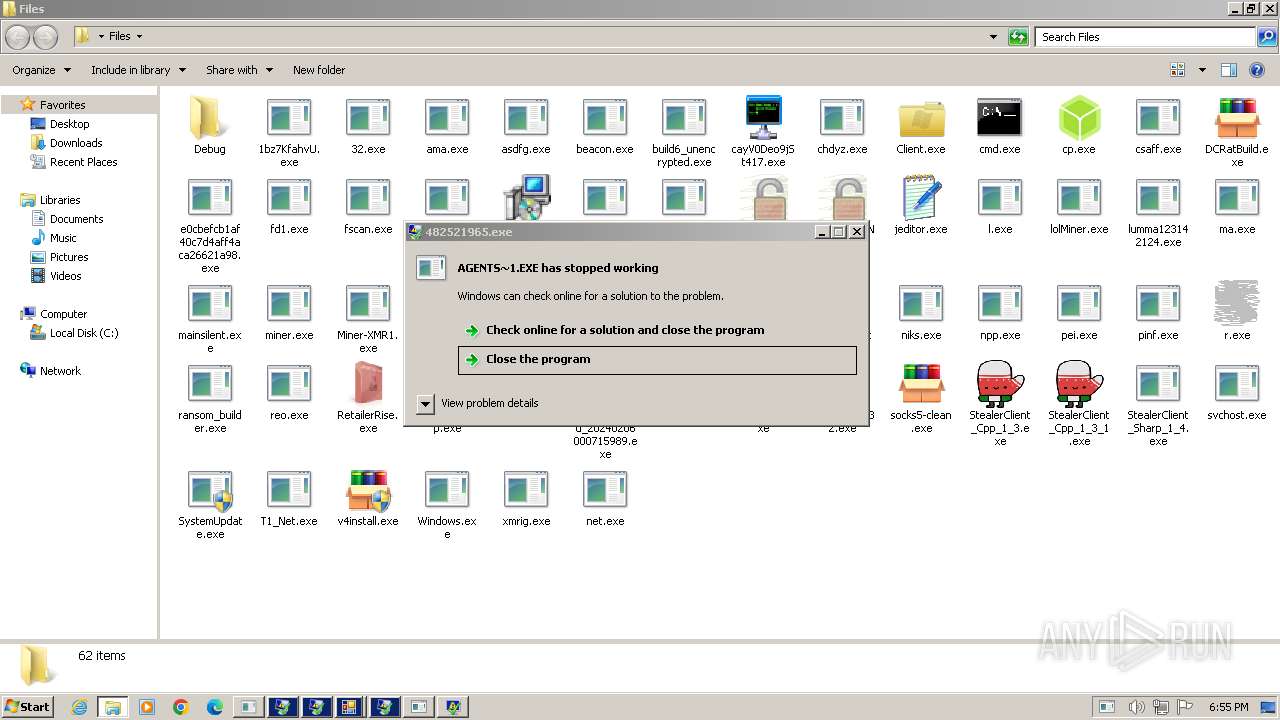Open Music library in navigation pane
Image resolution: width=1280 pixels, height=720 pixels.
point(63,238)
